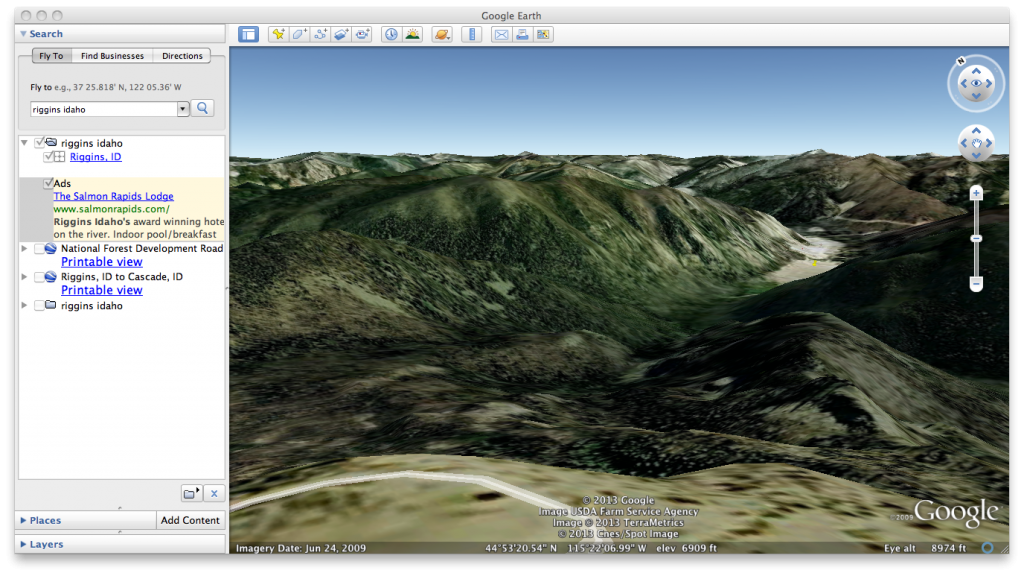Click the elev 6909 ft readout
This screenshot has height=575, width=1024.
tap(686, 548)
